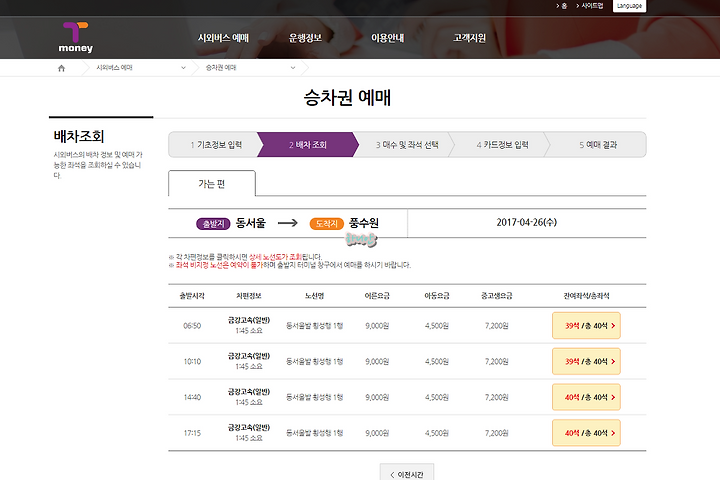This screenshot has height=480, width=720.
Task: Select seats for the 06:50 bus
Action: coord(586,326)
